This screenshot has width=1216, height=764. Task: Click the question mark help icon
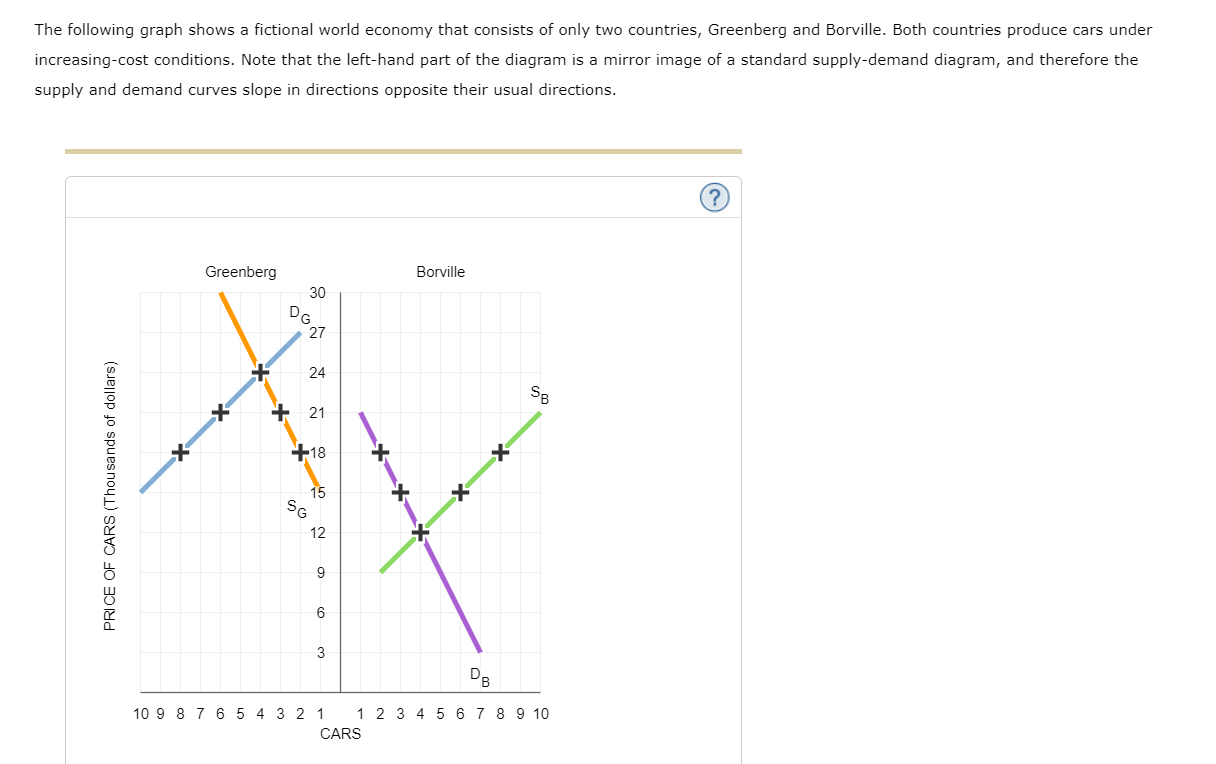[x=715, y=198]
